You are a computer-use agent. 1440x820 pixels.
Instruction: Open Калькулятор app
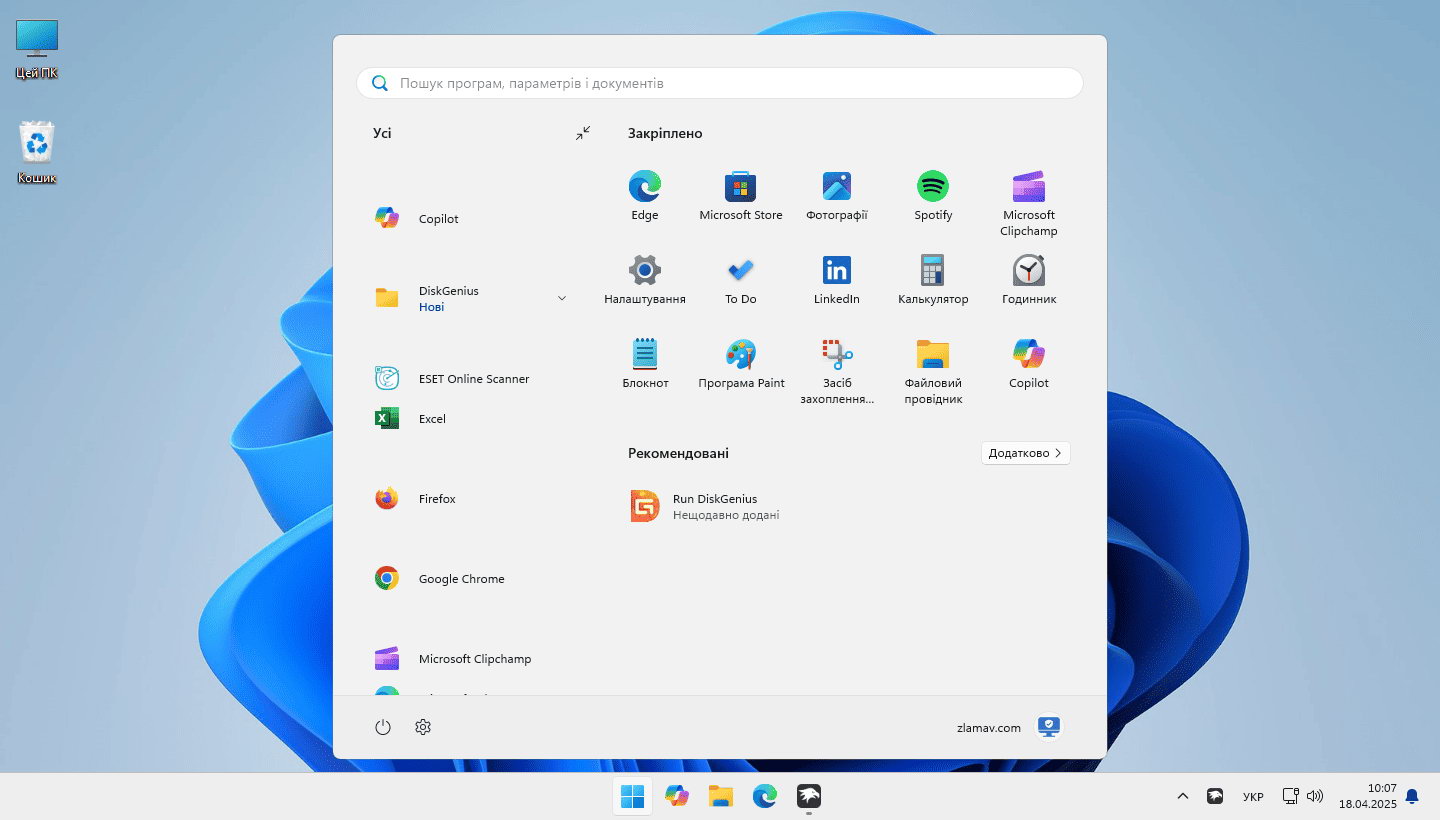(933, 280)
